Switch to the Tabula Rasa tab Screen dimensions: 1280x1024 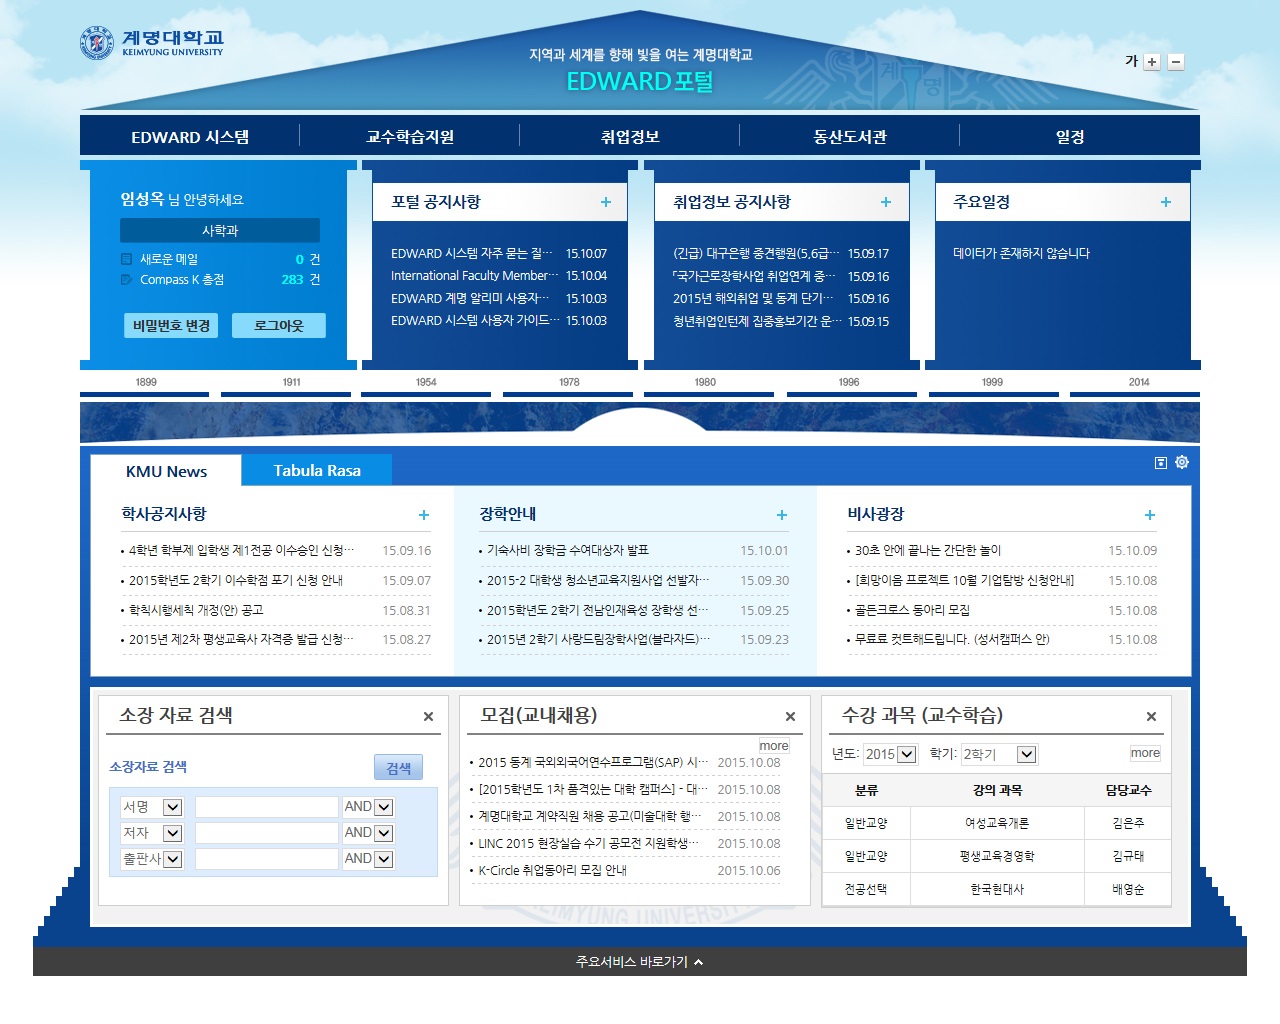tap(317, 470)
